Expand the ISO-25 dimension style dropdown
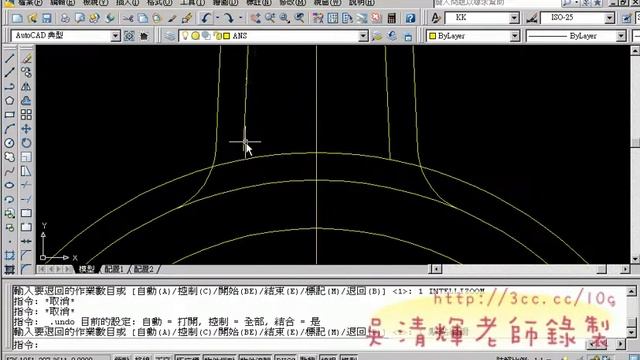The width and height of the screenshot is (640, 360). tap(609, 18)
